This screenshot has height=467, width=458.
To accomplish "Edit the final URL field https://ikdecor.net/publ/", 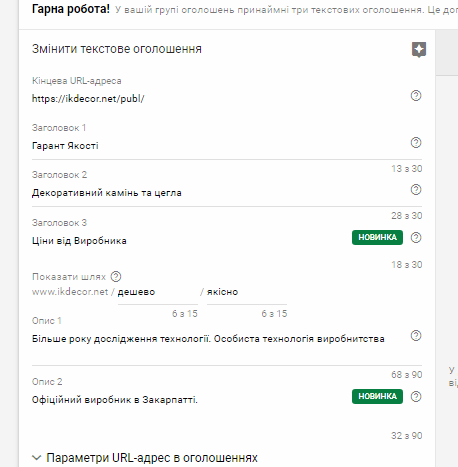I will point(218,99).
